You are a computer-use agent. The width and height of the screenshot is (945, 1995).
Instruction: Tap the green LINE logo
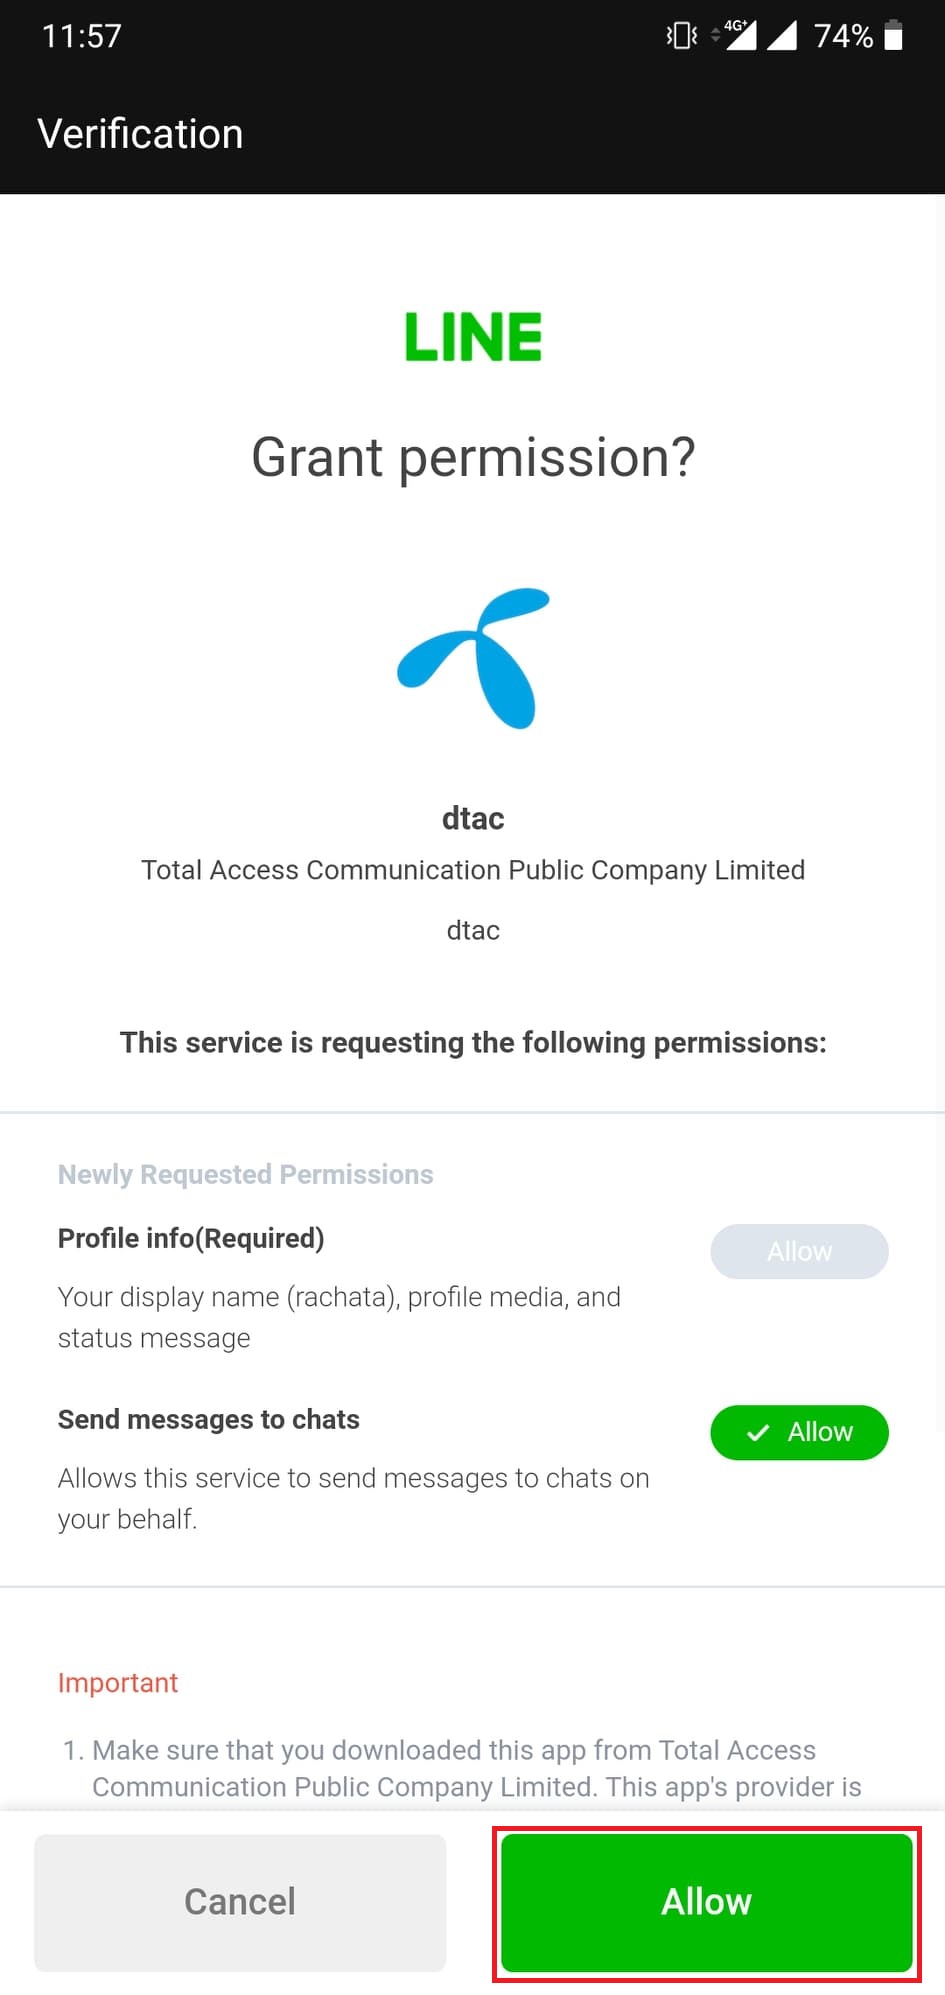coord(473,336)
